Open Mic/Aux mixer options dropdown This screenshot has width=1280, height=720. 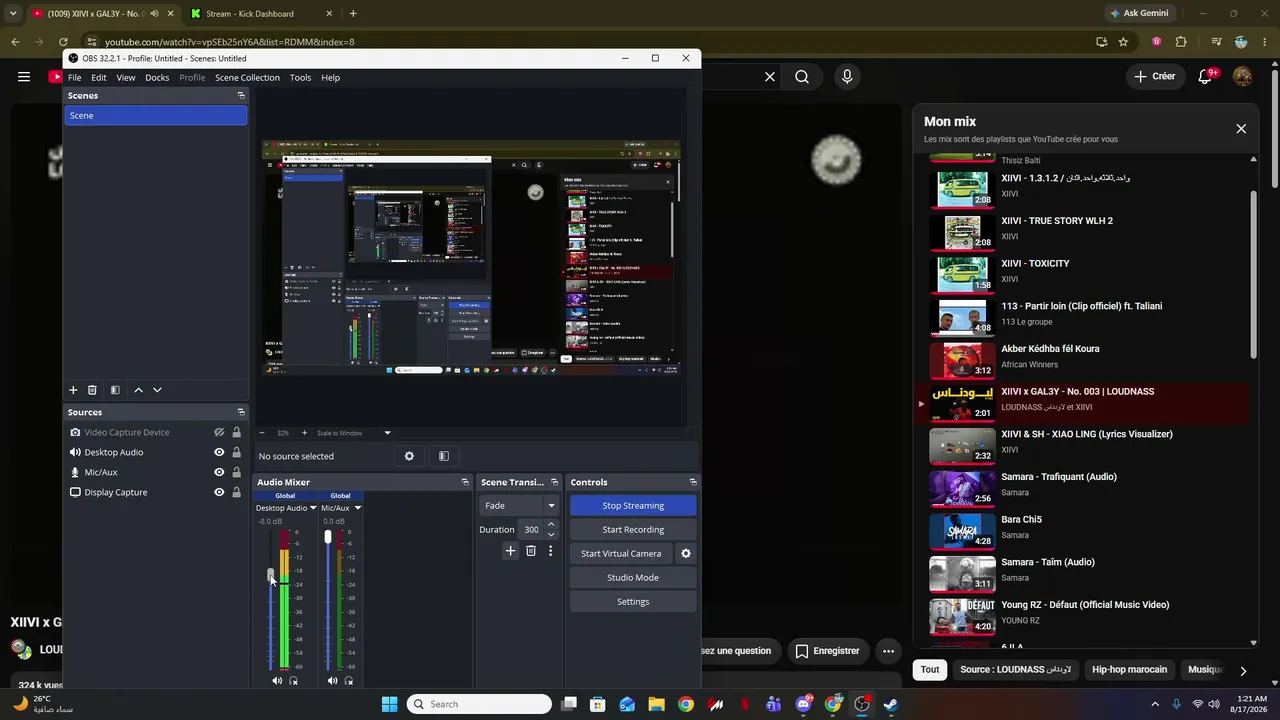pyautogui.click(x=358, y=508)
